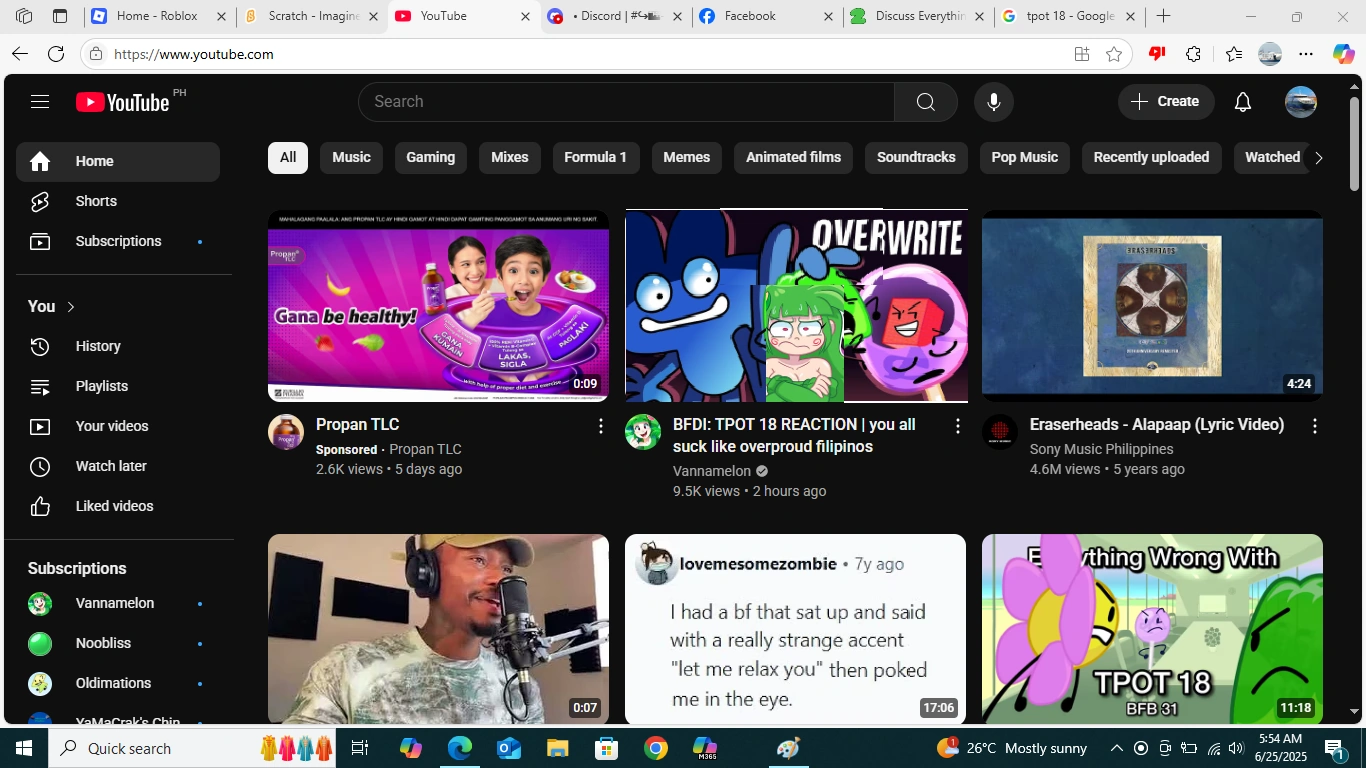Open the notifications bell
The image size is (1366, 768).
[x=1242, y=101]
